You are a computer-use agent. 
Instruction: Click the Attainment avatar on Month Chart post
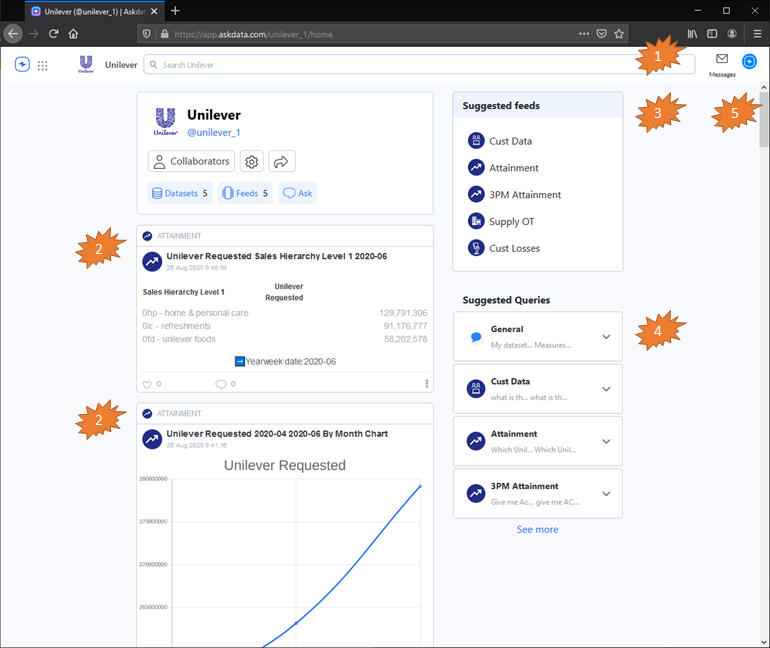152,439
